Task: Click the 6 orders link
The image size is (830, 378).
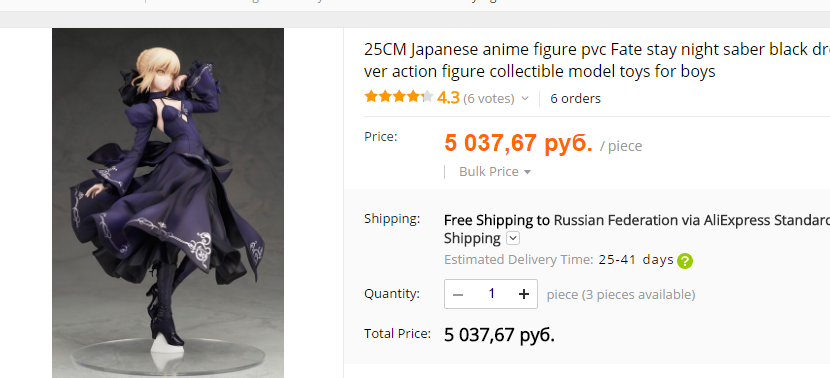Action: point(575,98)
